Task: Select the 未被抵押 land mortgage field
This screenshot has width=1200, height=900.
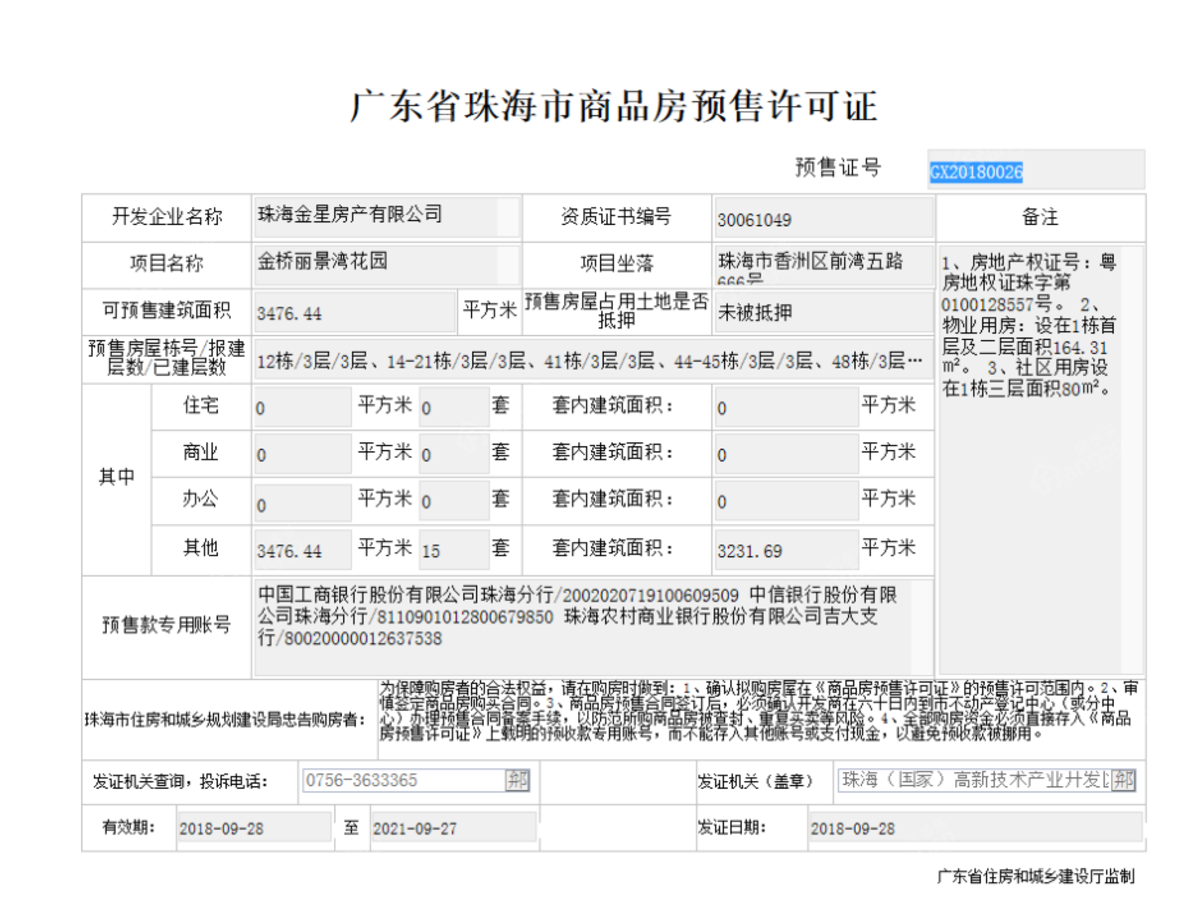Action: point(823,312)
